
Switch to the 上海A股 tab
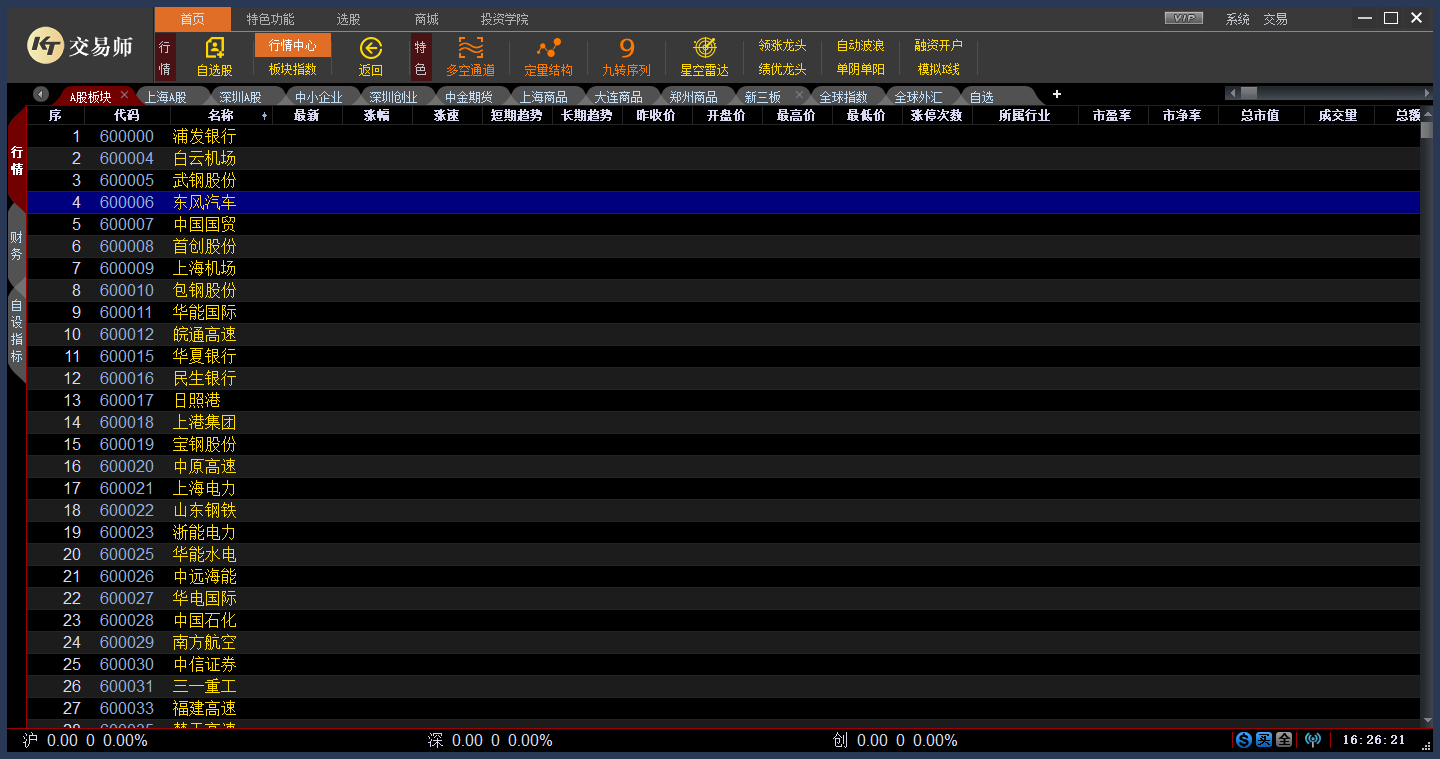(x=166, y=97)
